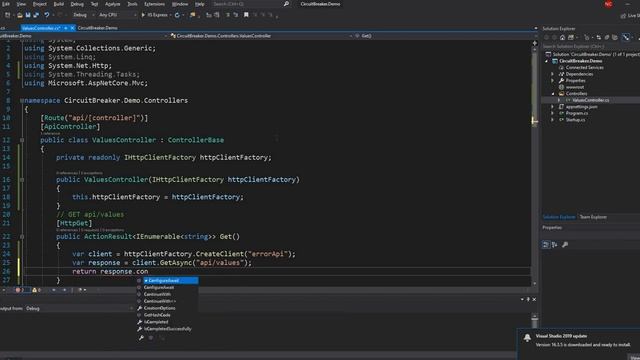Expand the Dependencies node

[x=553, y=74]
